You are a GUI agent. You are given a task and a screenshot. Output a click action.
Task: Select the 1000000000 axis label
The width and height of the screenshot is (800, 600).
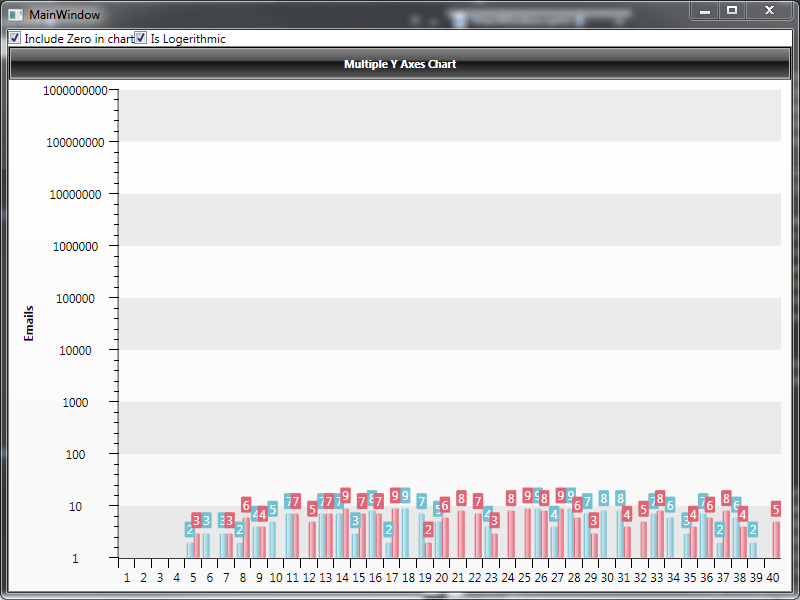click(76, 90)
